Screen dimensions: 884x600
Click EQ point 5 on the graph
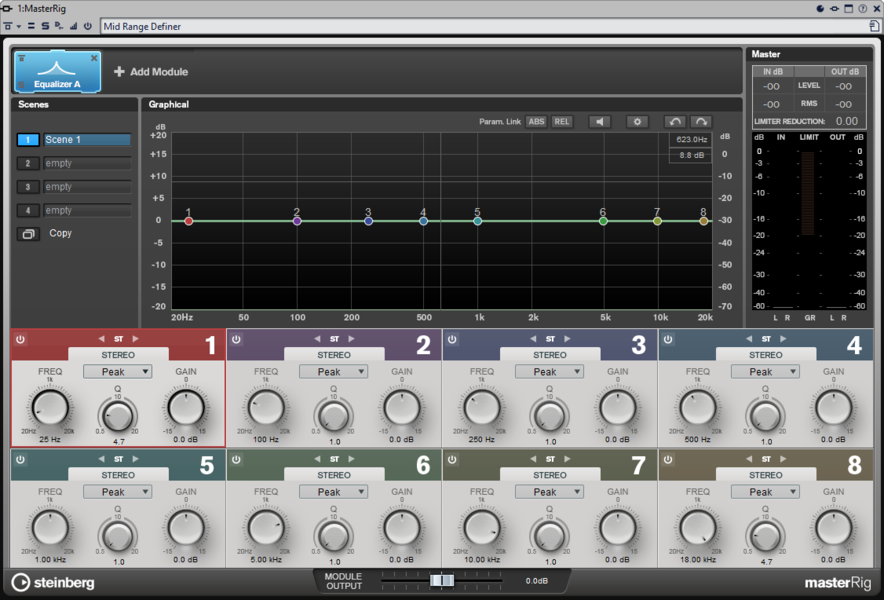coord(478,221)
